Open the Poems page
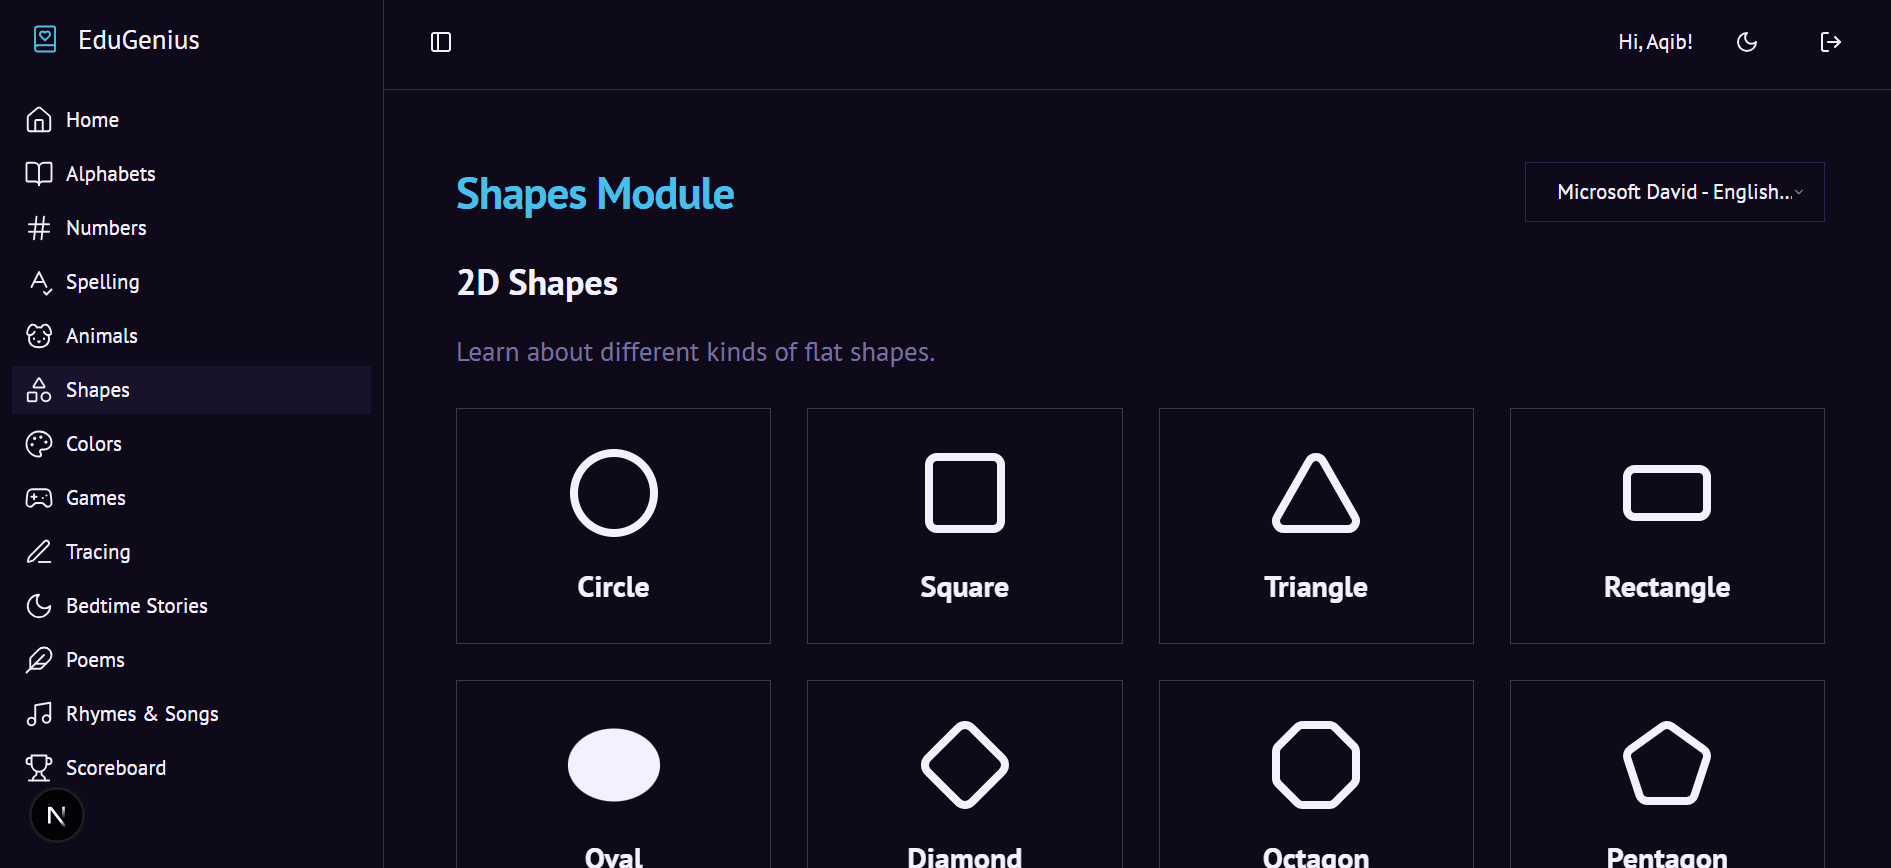 click(x=95, y=660)
